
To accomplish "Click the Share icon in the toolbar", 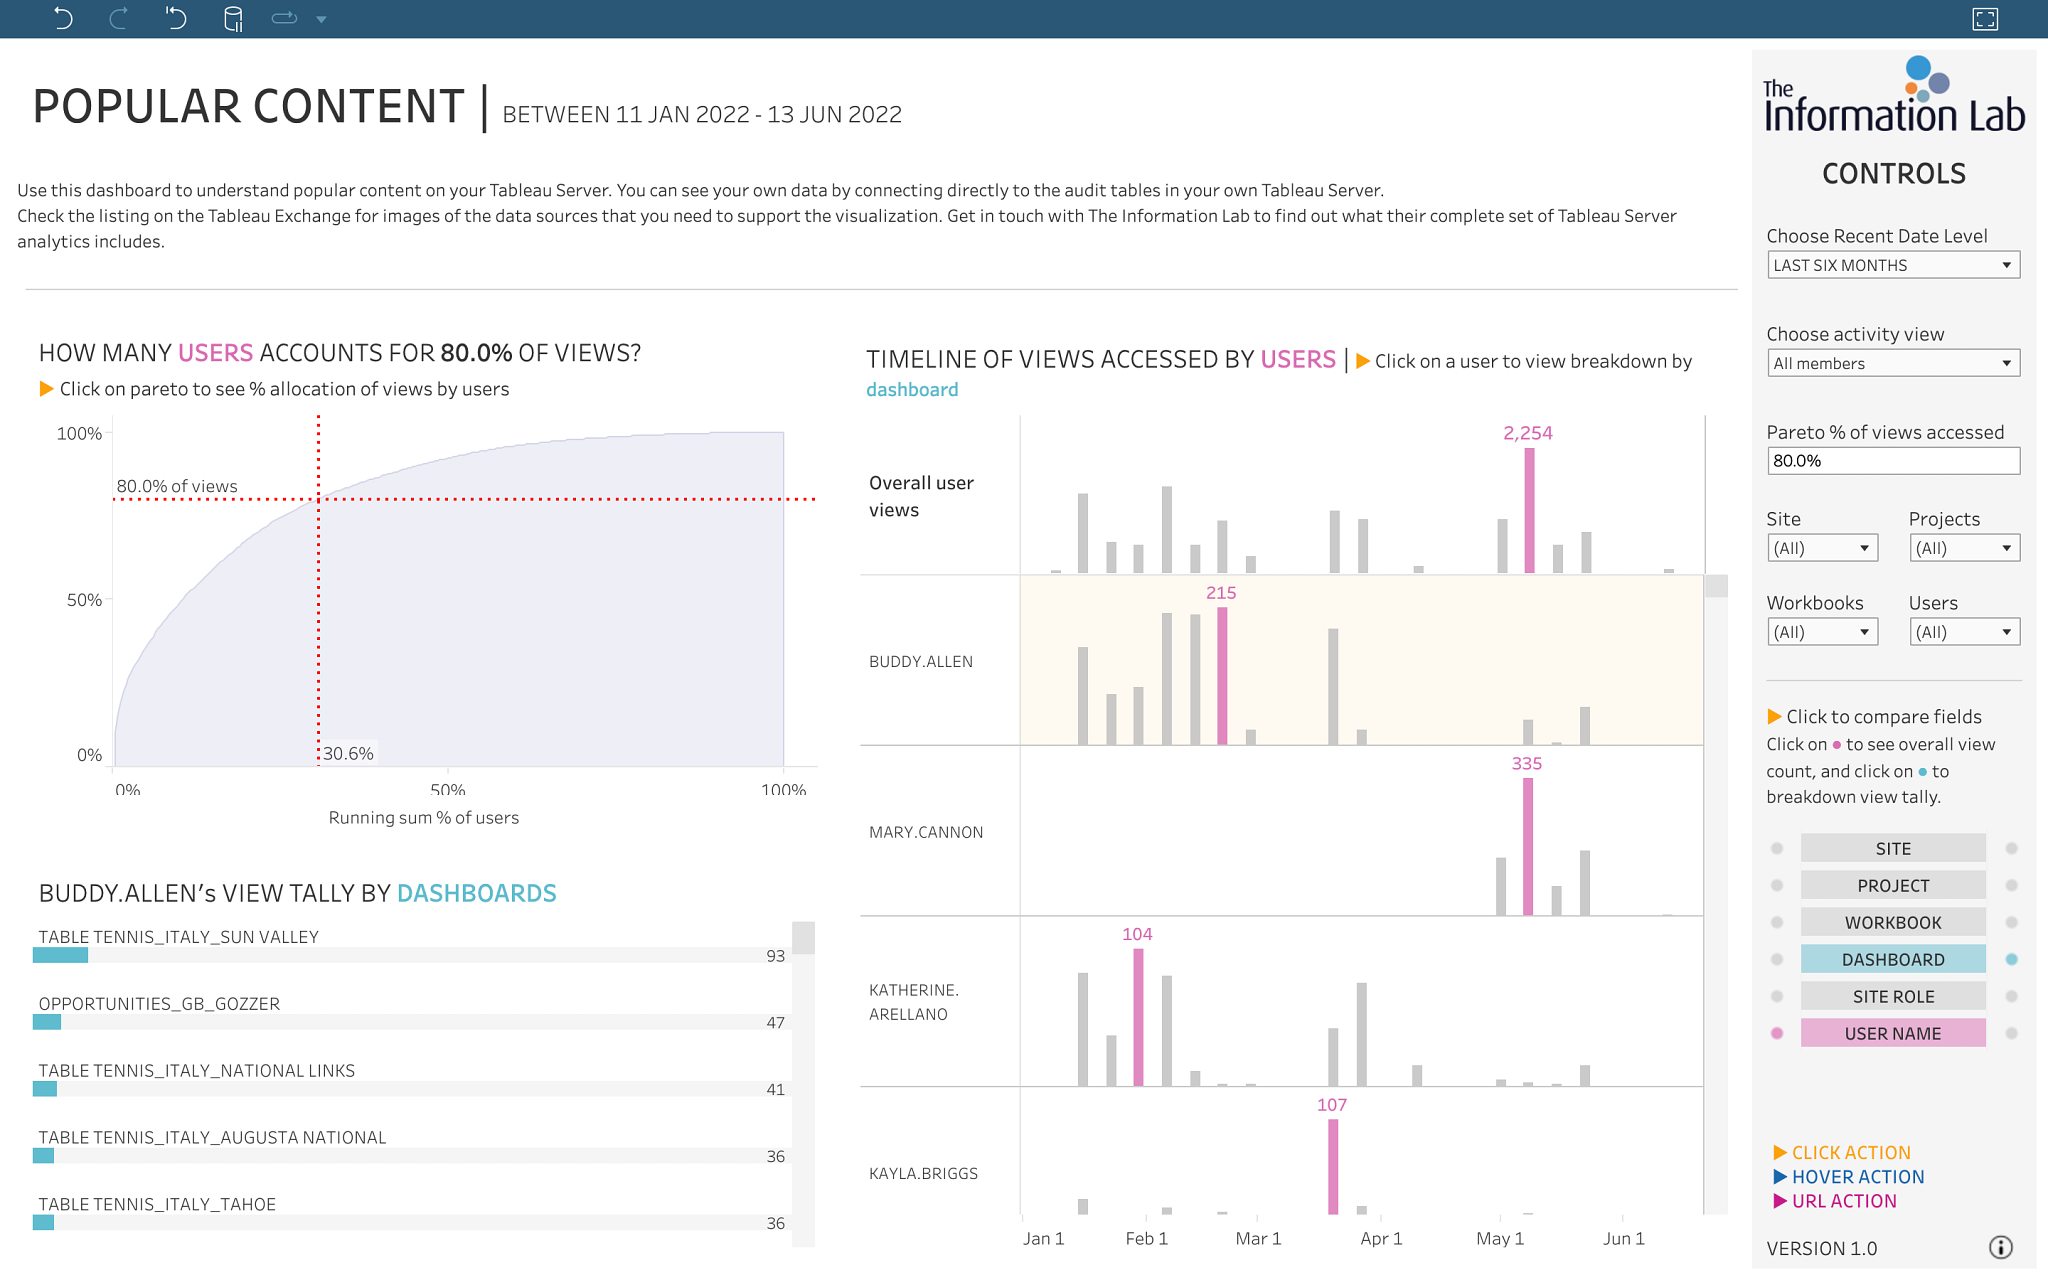I will tap(285, 18).
